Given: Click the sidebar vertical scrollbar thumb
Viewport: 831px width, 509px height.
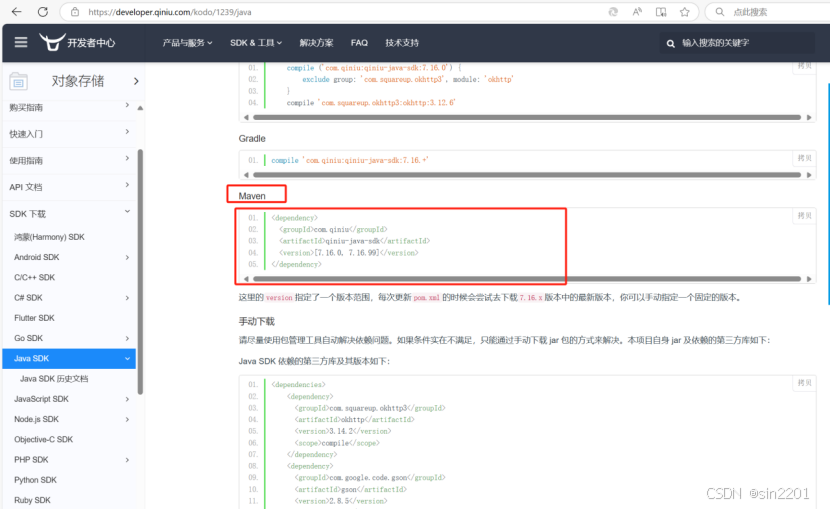Looking at the screenshot, I should (x=140, y=271).
